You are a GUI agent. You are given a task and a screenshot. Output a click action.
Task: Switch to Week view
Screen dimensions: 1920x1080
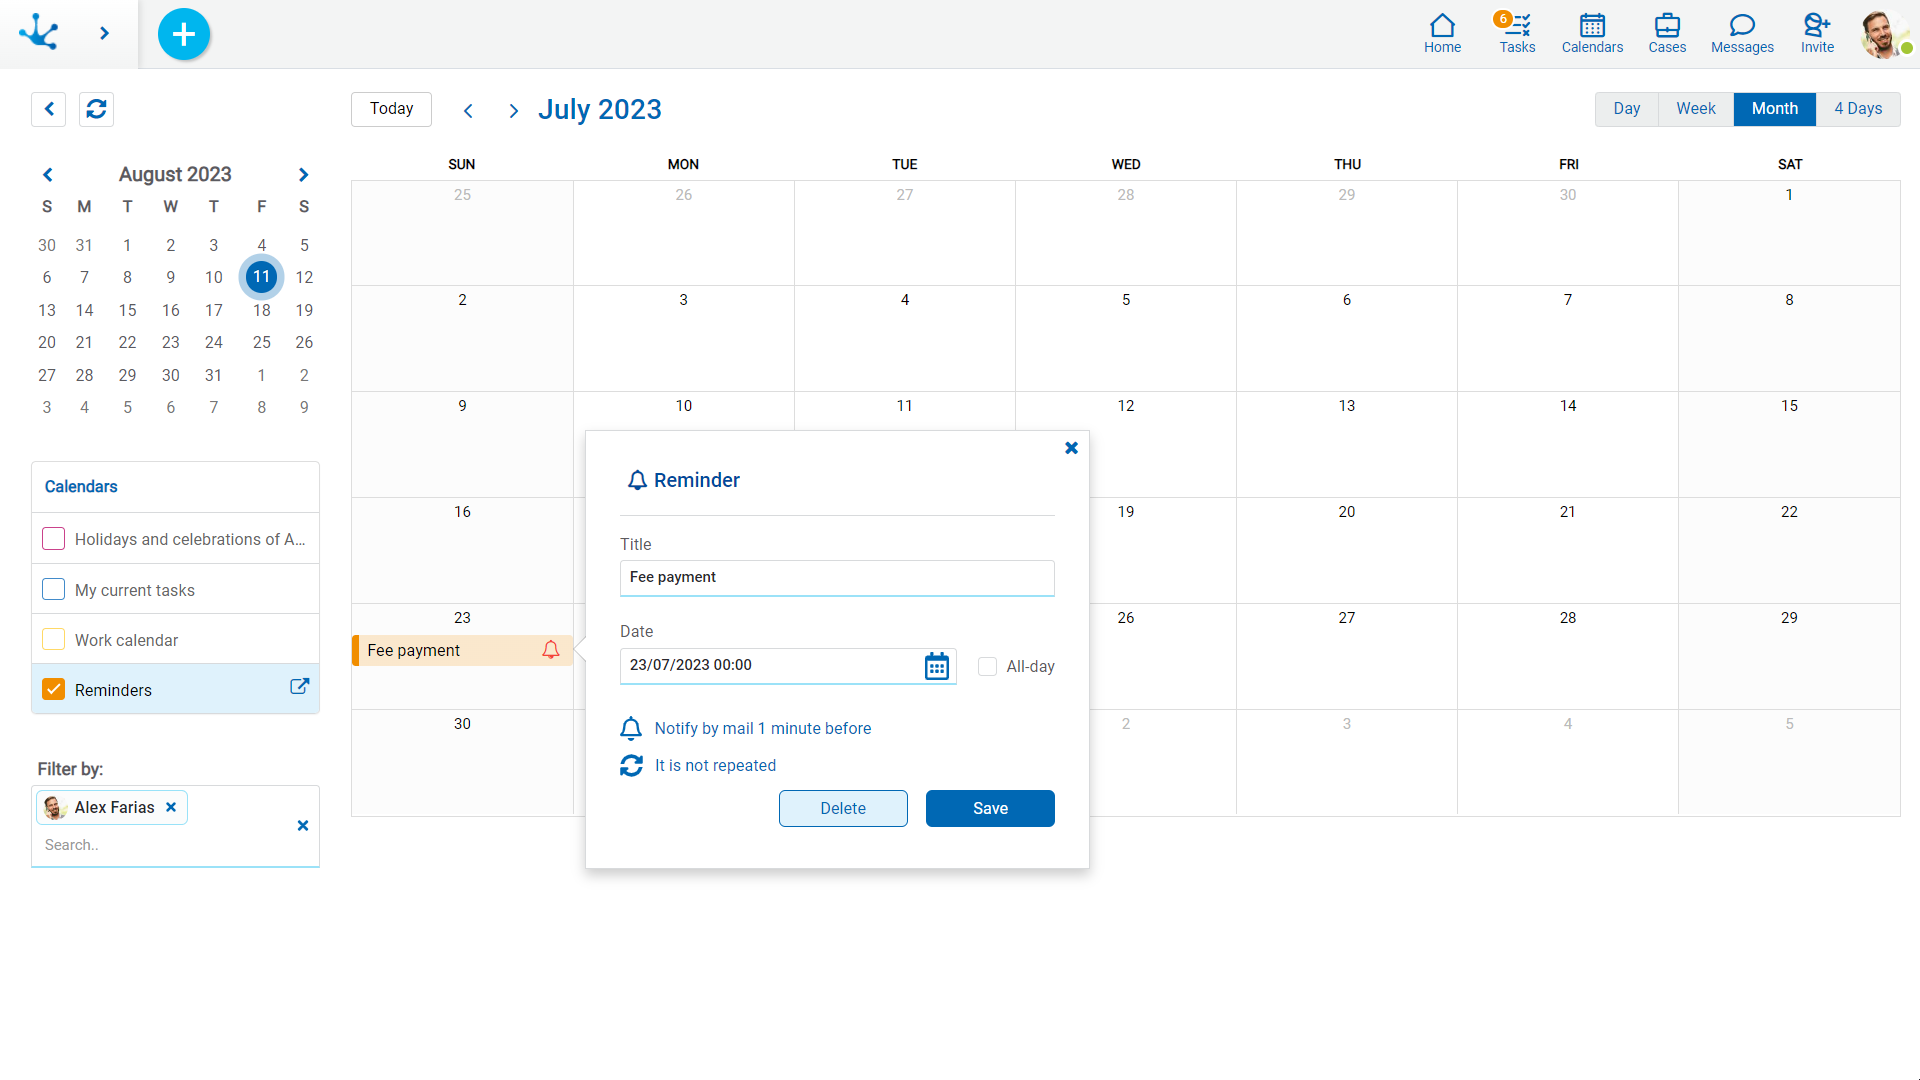(1693, 109)
